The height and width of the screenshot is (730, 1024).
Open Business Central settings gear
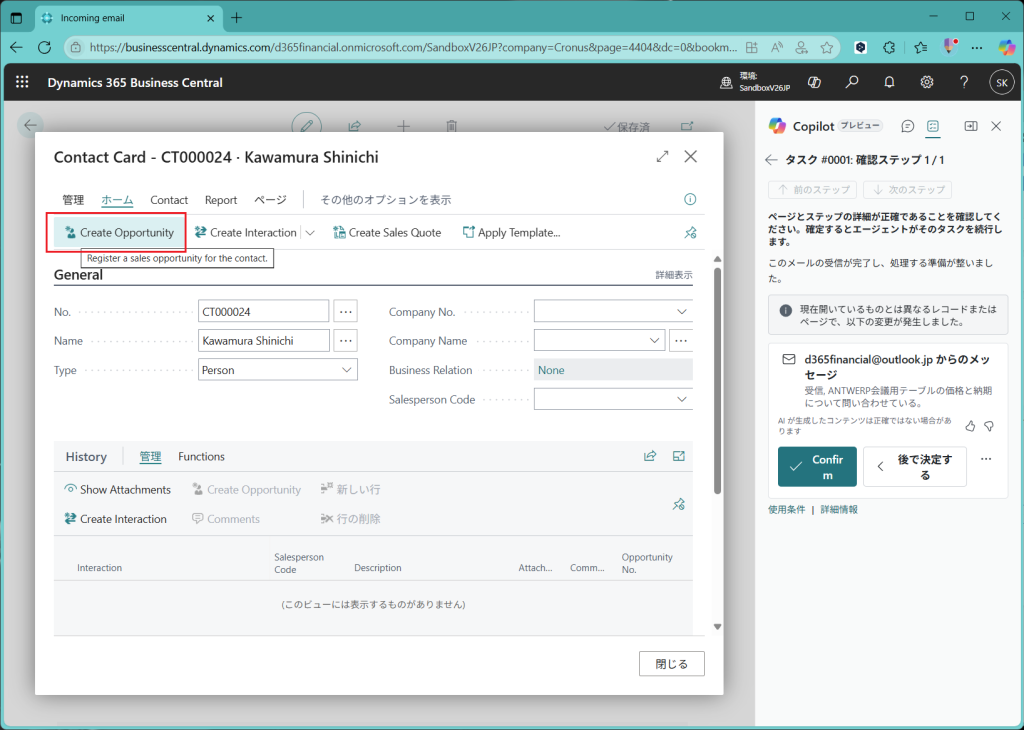pyautogui.click(x=927, y=82)
